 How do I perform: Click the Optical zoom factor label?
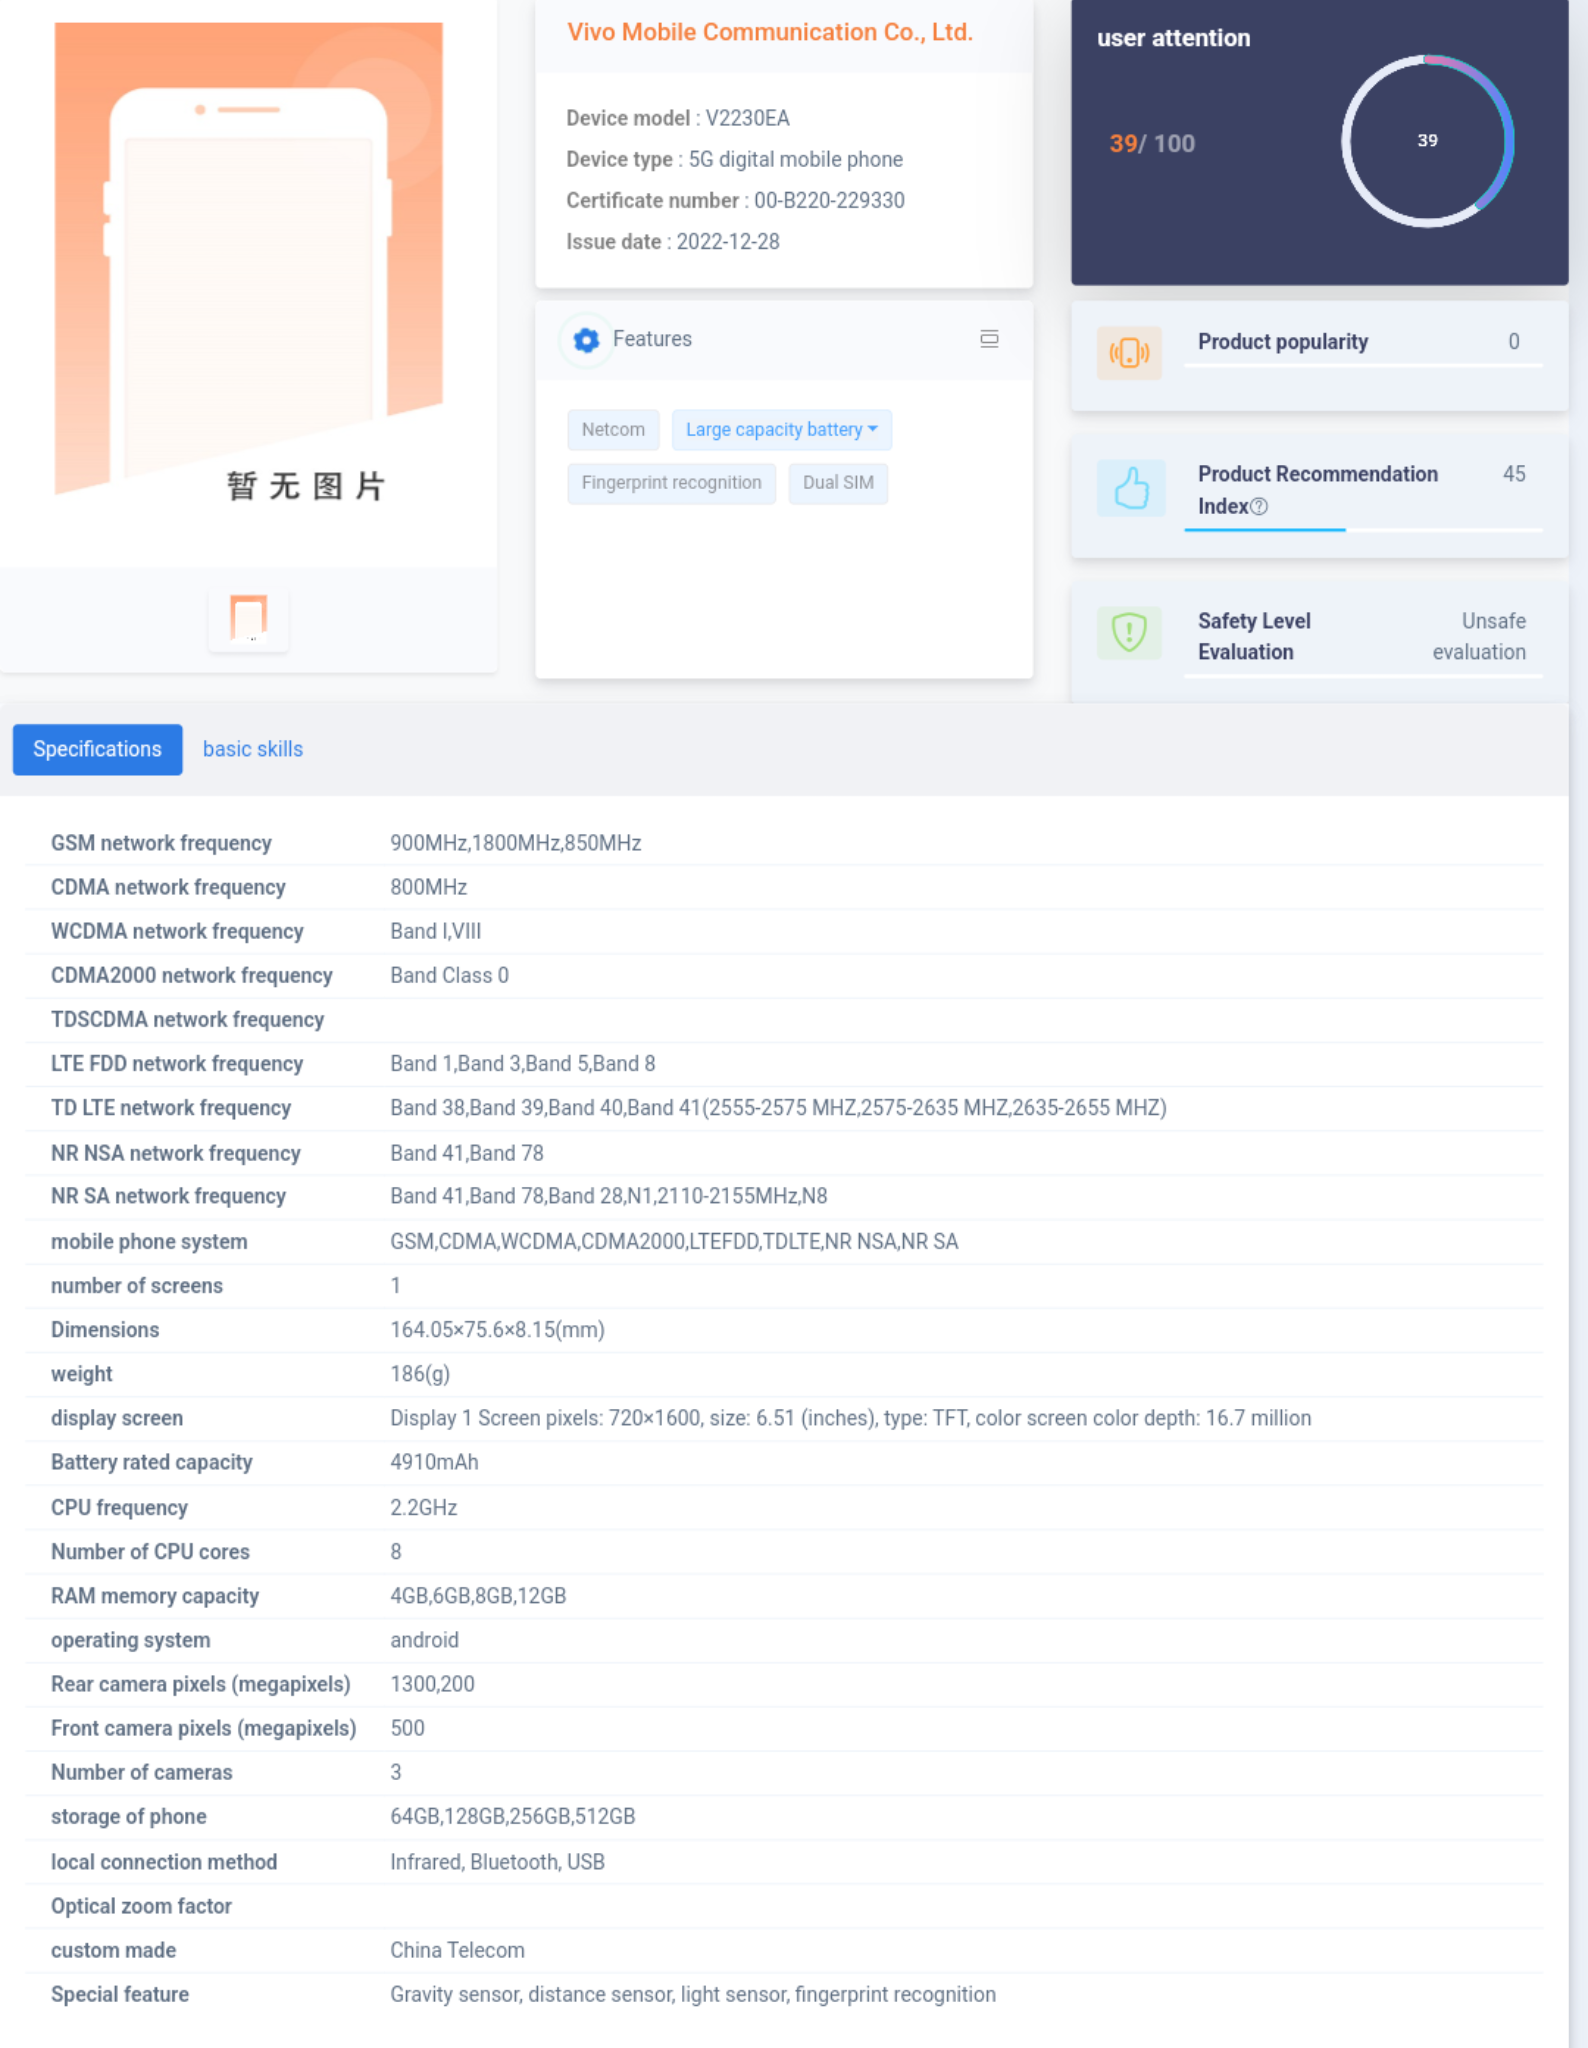141,1906
